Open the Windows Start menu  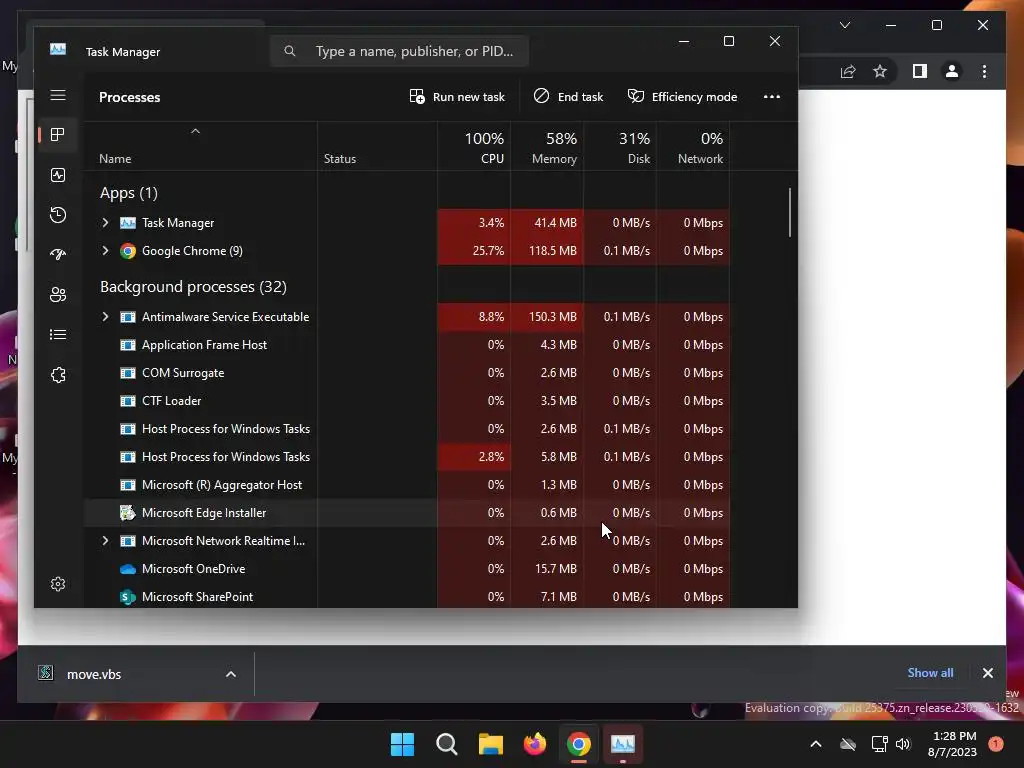pyautogui.click(x=402, y=744)
